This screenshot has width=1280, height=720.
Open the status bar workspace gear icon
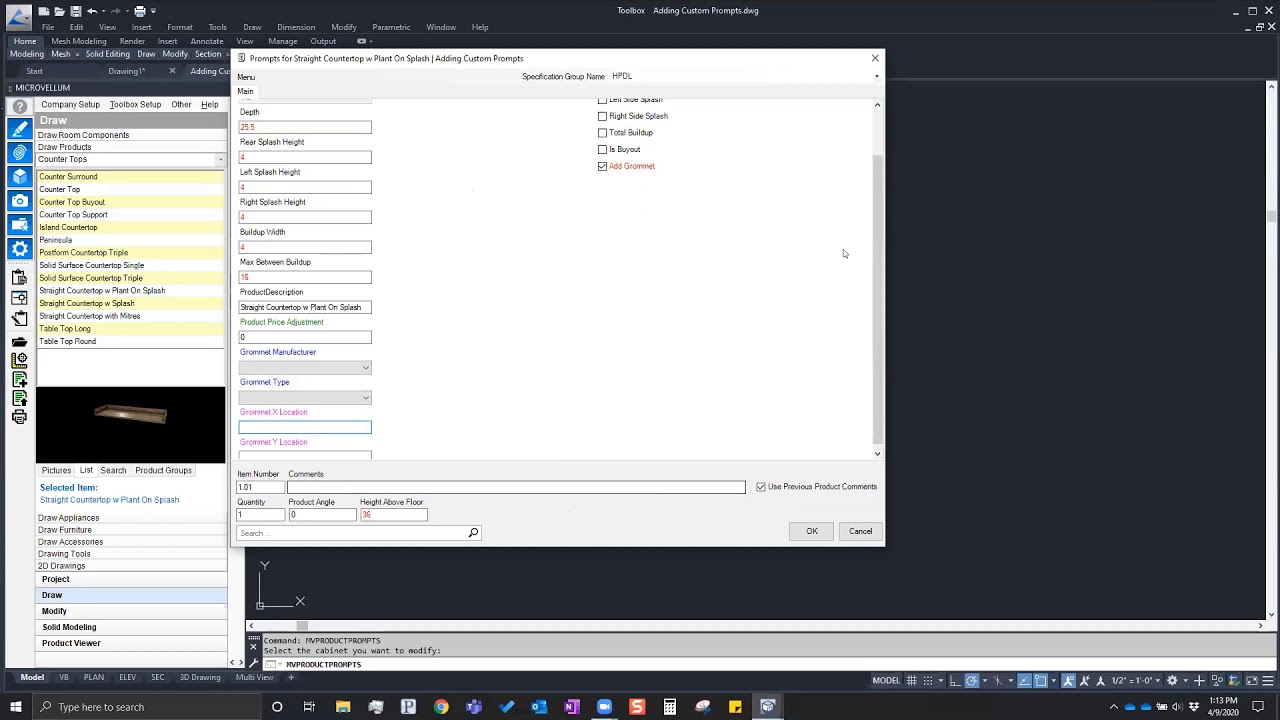click(x=1172, y=680)
